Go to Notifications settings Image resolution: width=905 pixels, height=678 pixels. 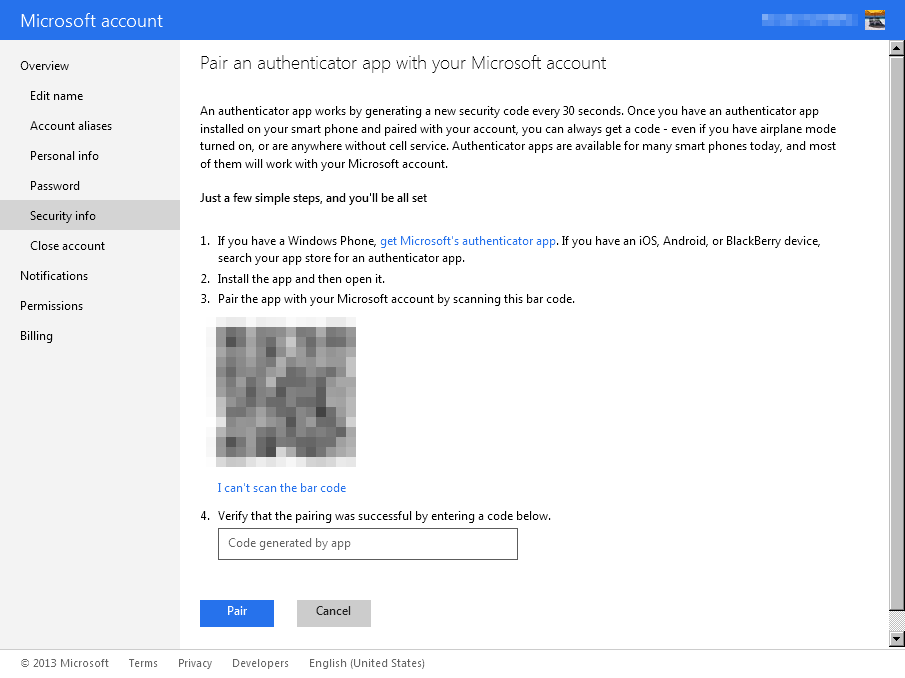tap(54, 276)
